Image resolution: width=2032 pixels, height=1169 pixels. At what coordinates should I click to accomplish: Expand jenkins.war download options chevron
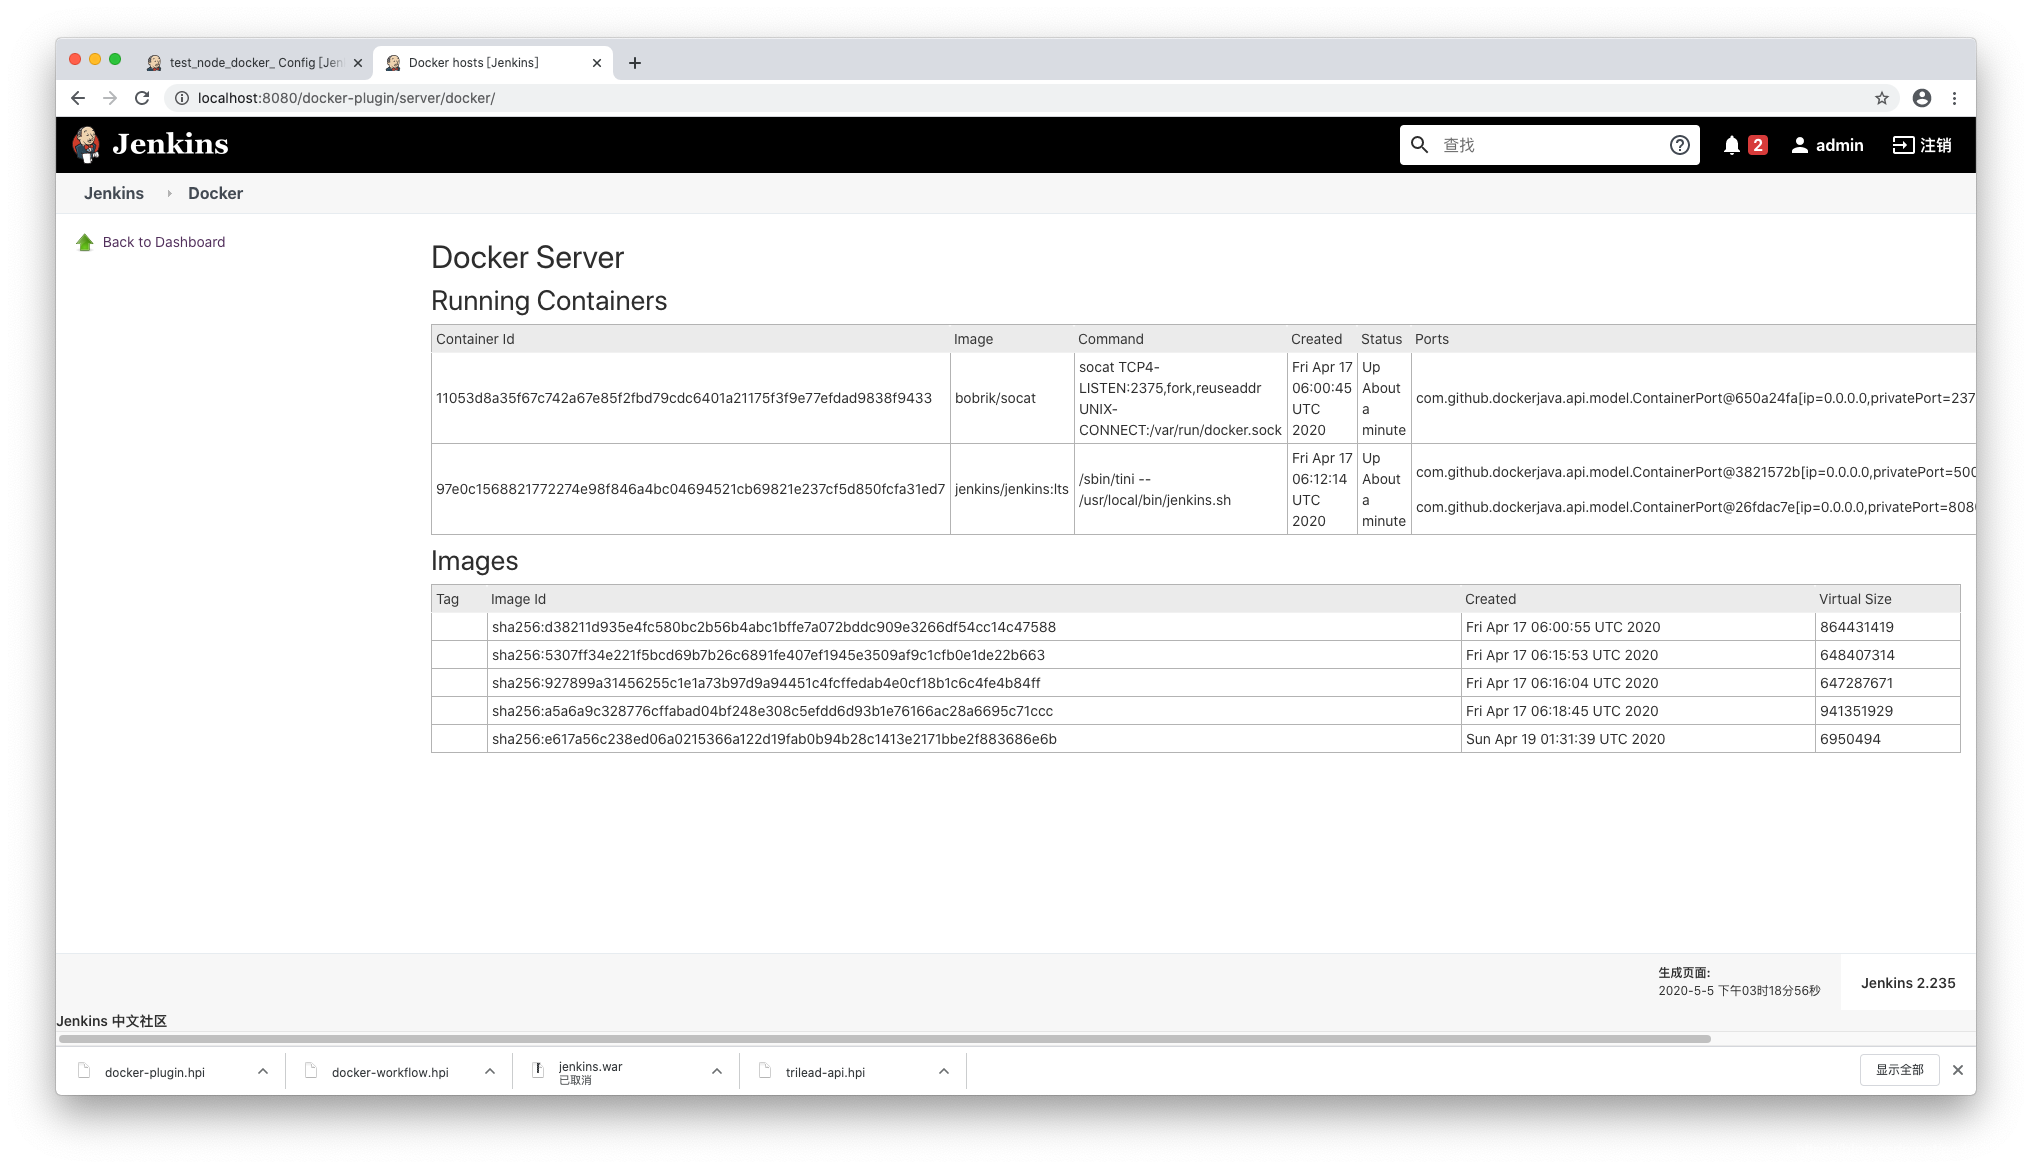pos(716,1071)
